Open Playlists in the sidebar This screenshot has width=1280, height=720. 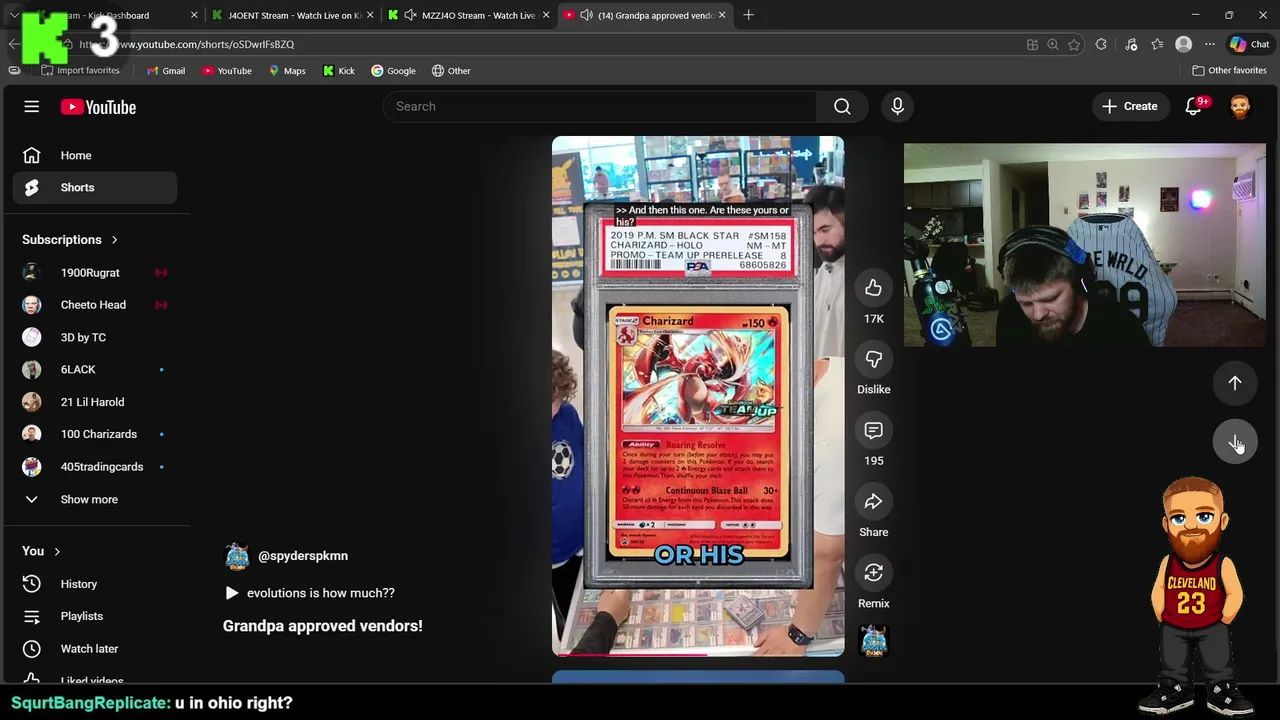tap(95, 616)
